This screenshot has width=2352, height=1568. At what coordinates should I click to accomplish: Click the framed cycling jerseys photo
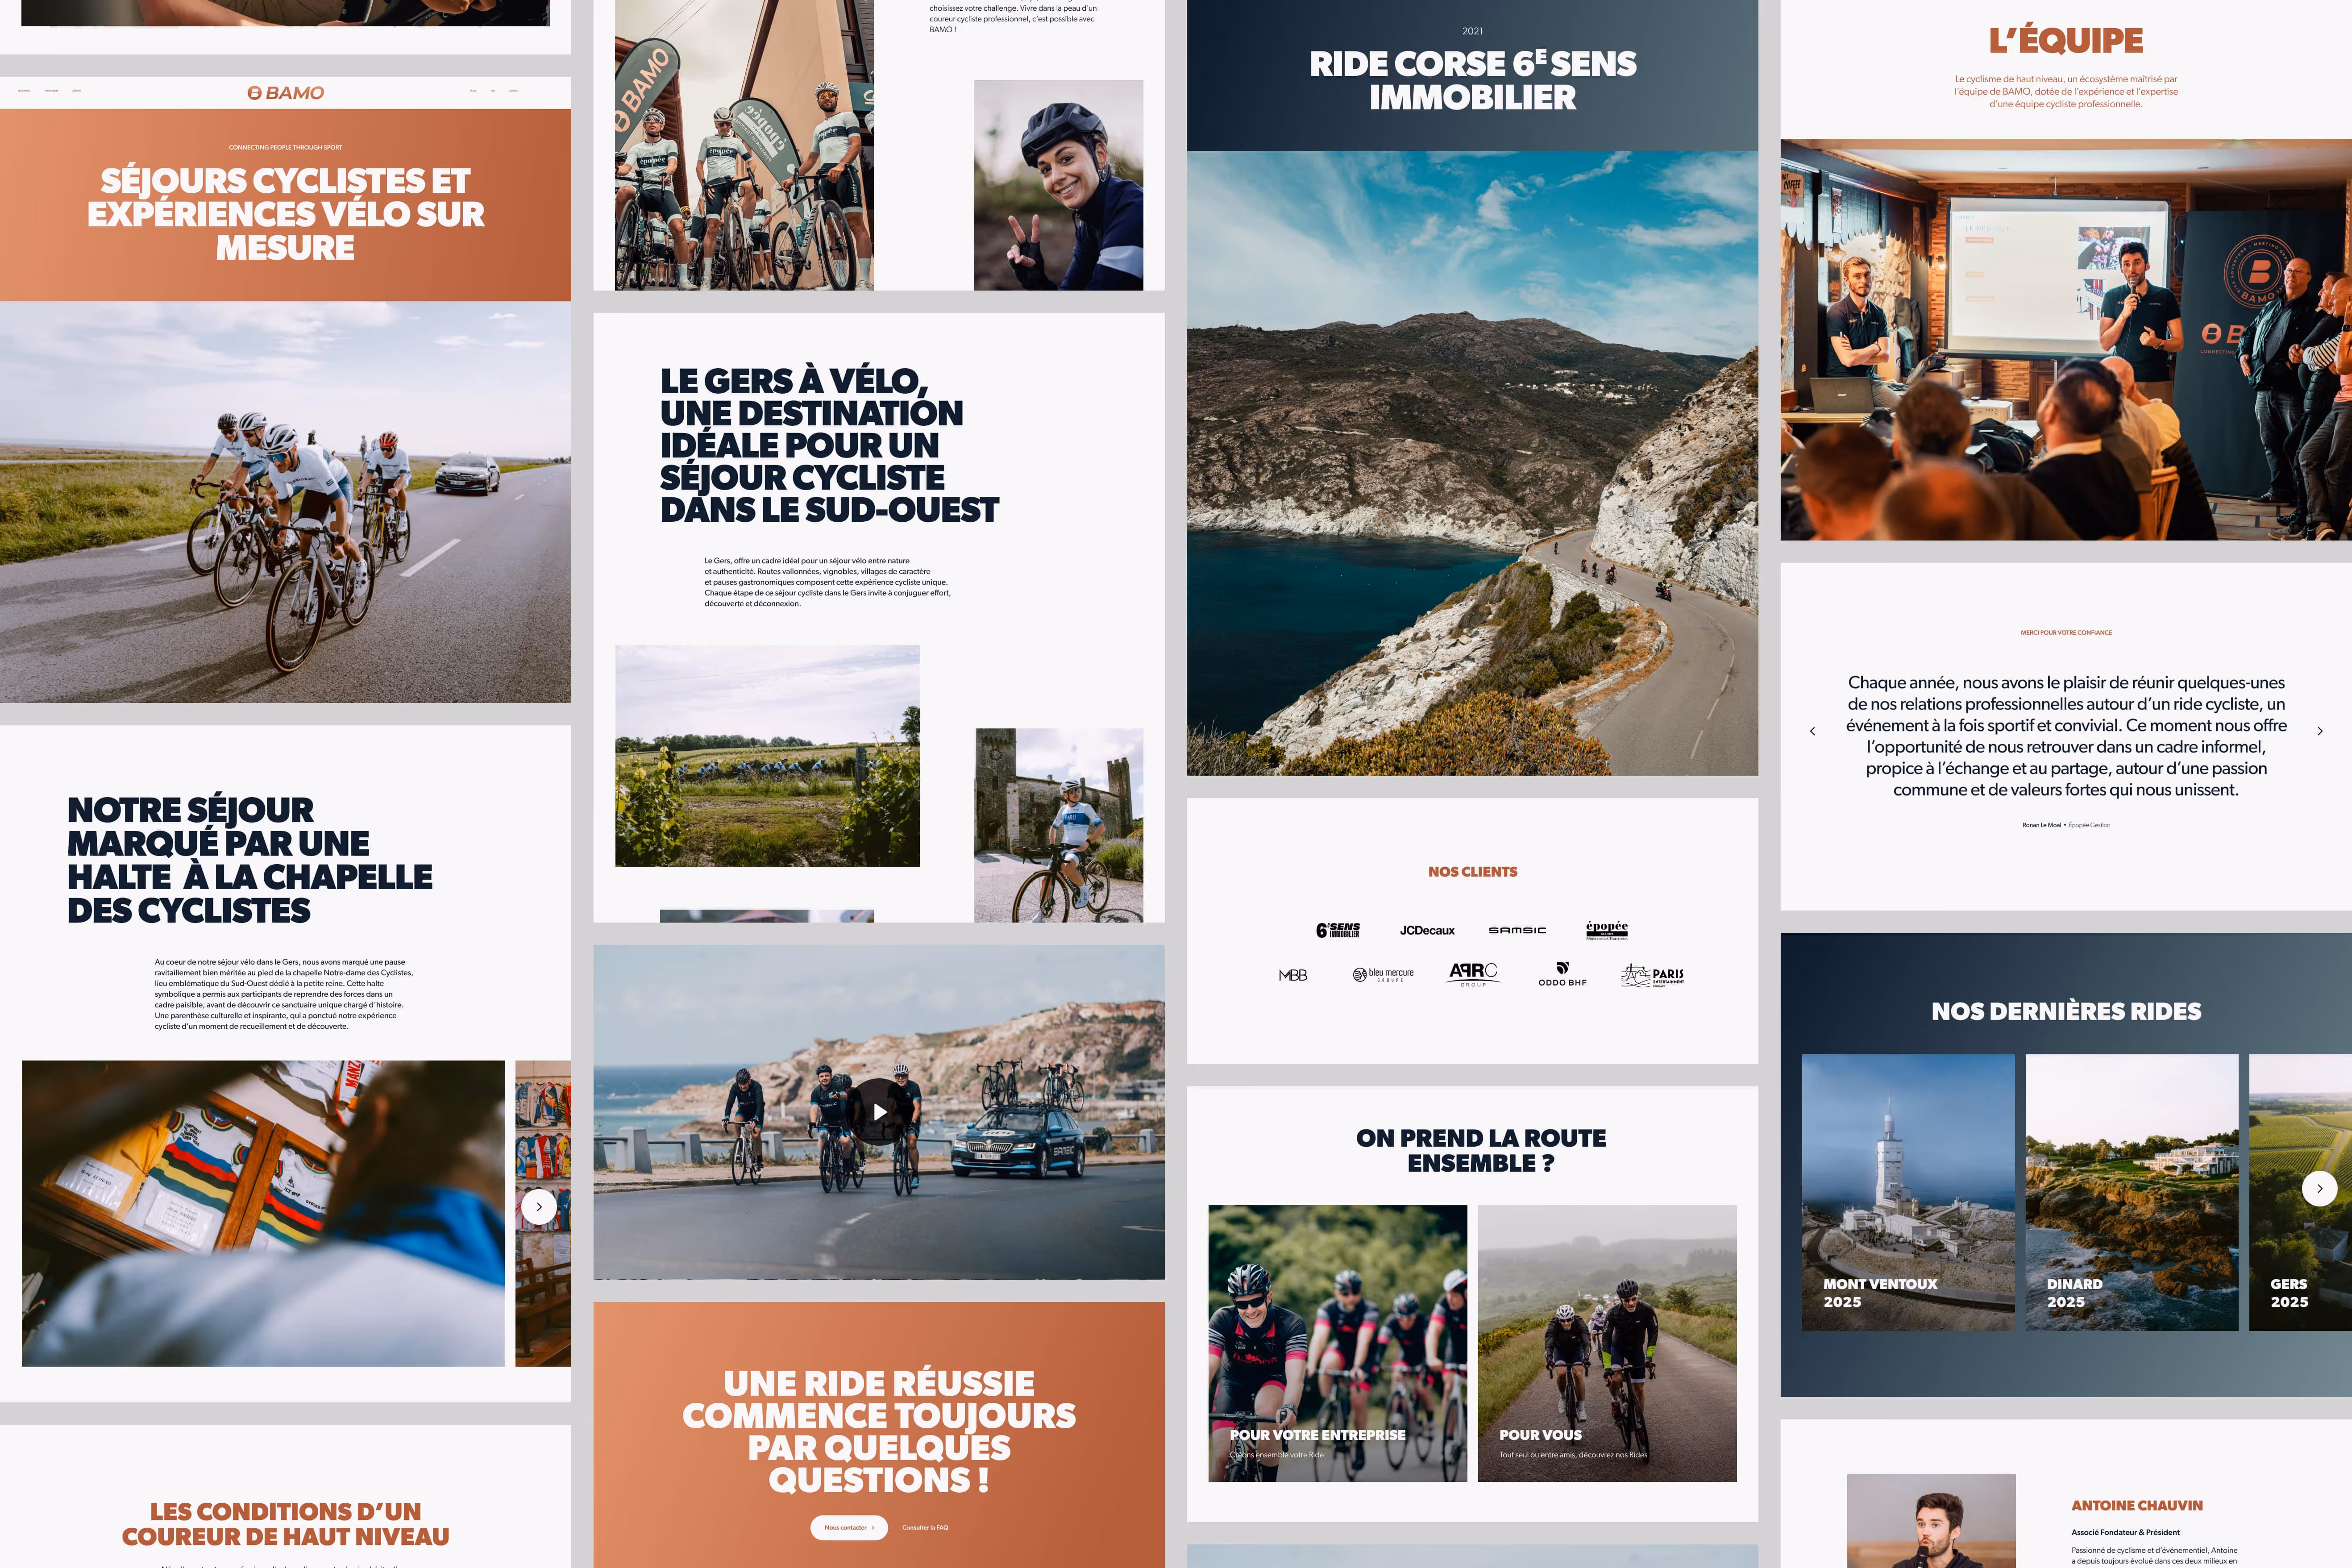tap(263, 1213)
